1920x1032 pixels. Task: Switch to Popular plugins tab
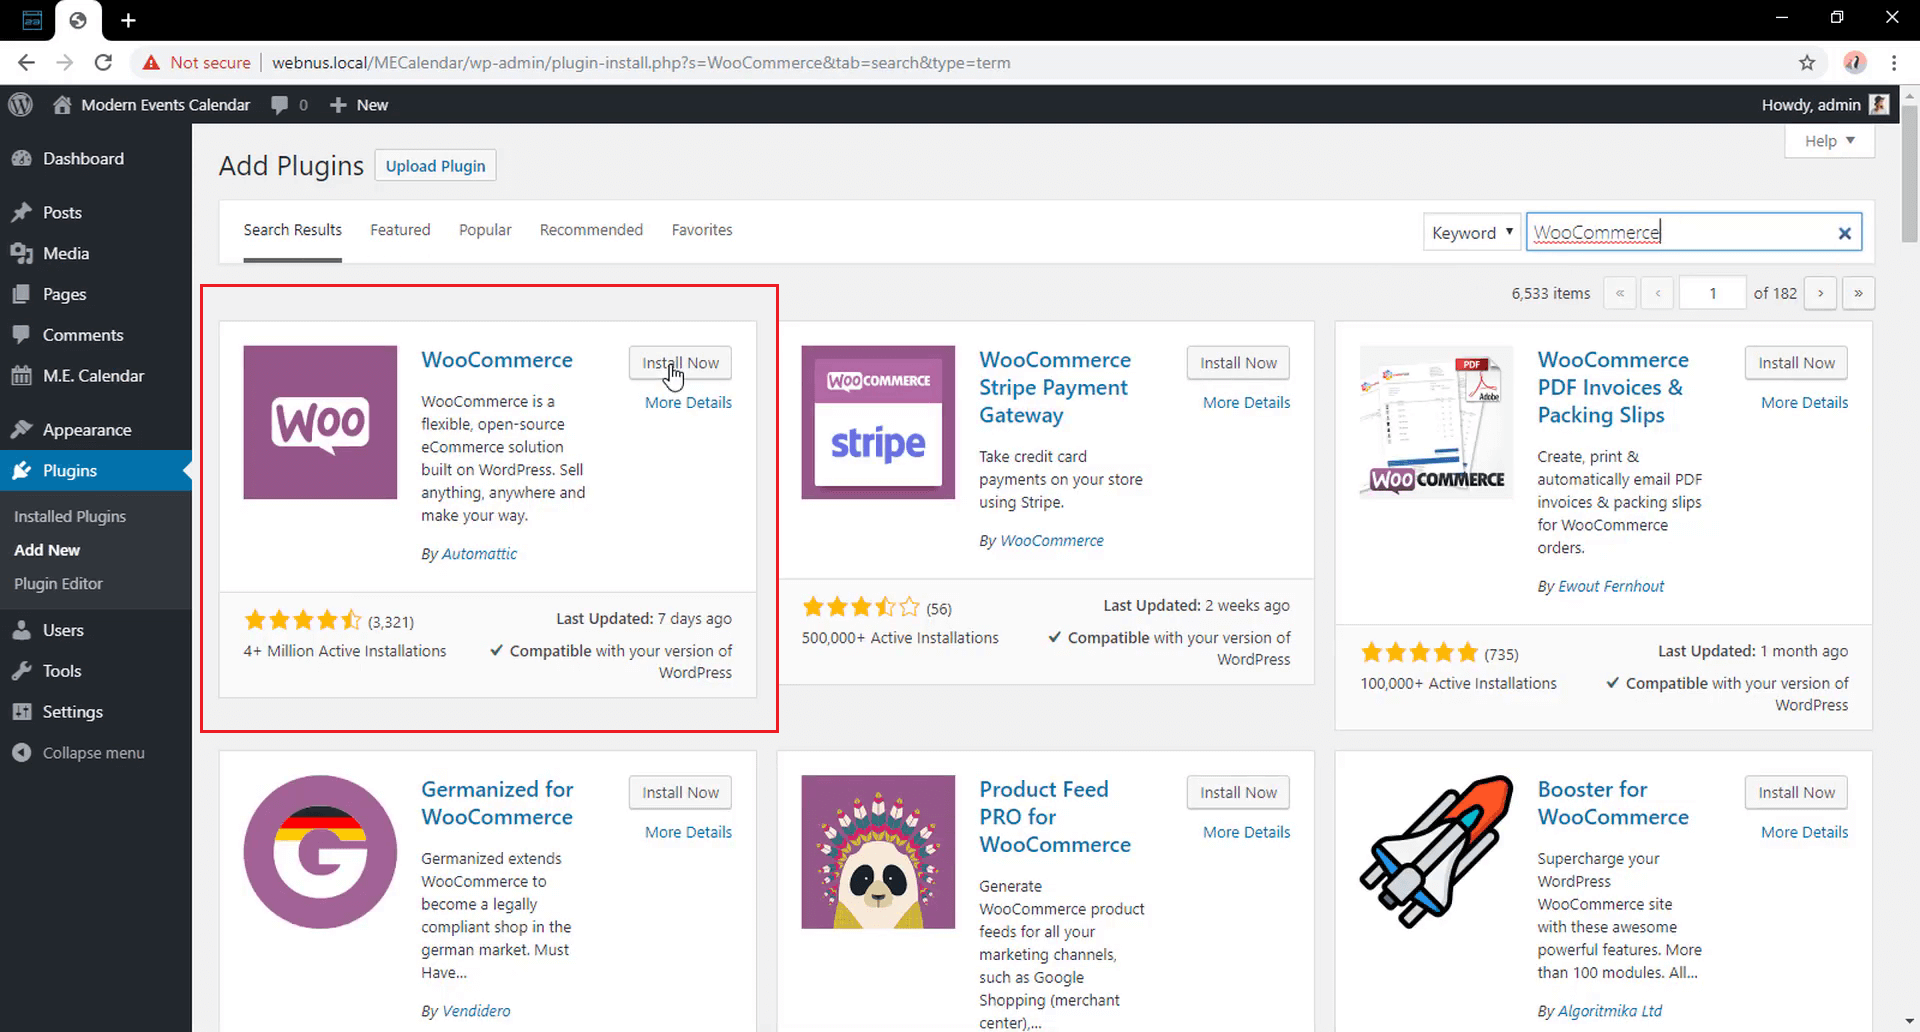point(485,230)
